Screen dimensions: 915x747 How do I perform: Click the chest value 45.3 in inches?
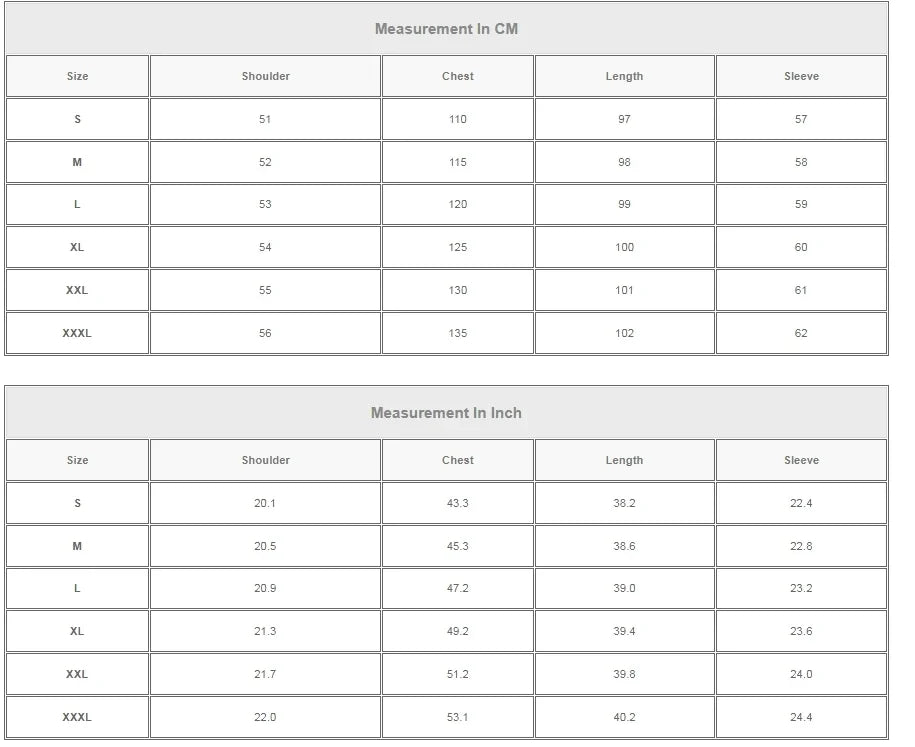458,546
